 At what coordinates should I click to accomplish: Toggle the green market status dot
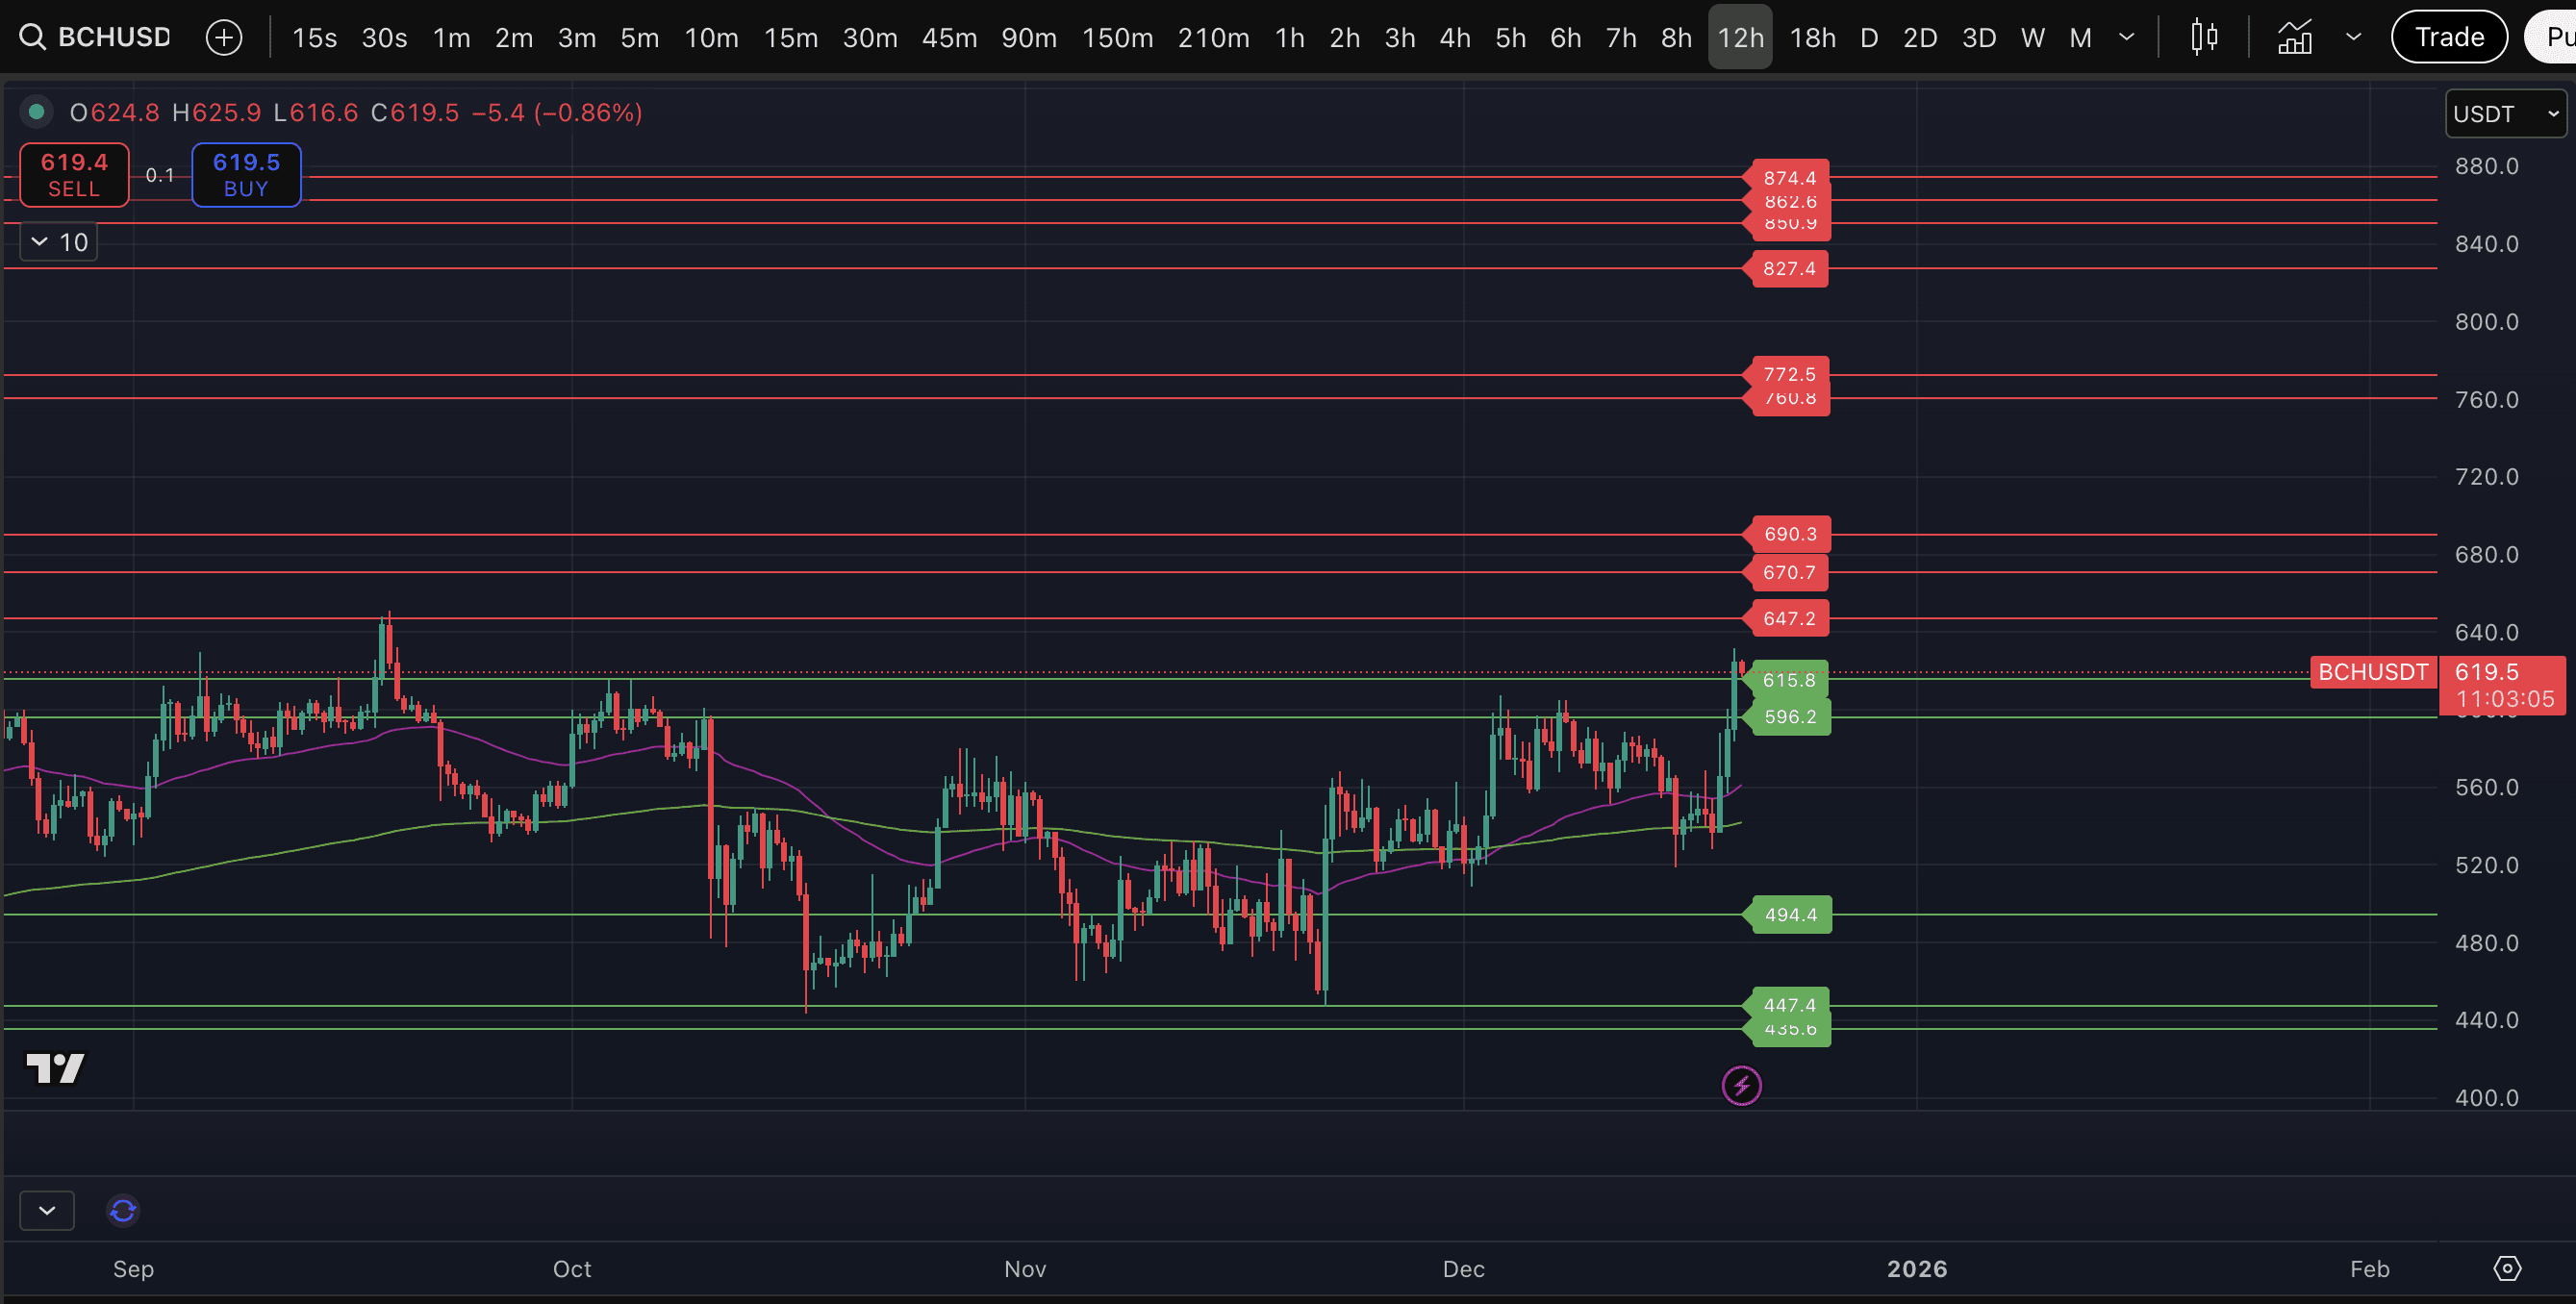click(37, 112)
